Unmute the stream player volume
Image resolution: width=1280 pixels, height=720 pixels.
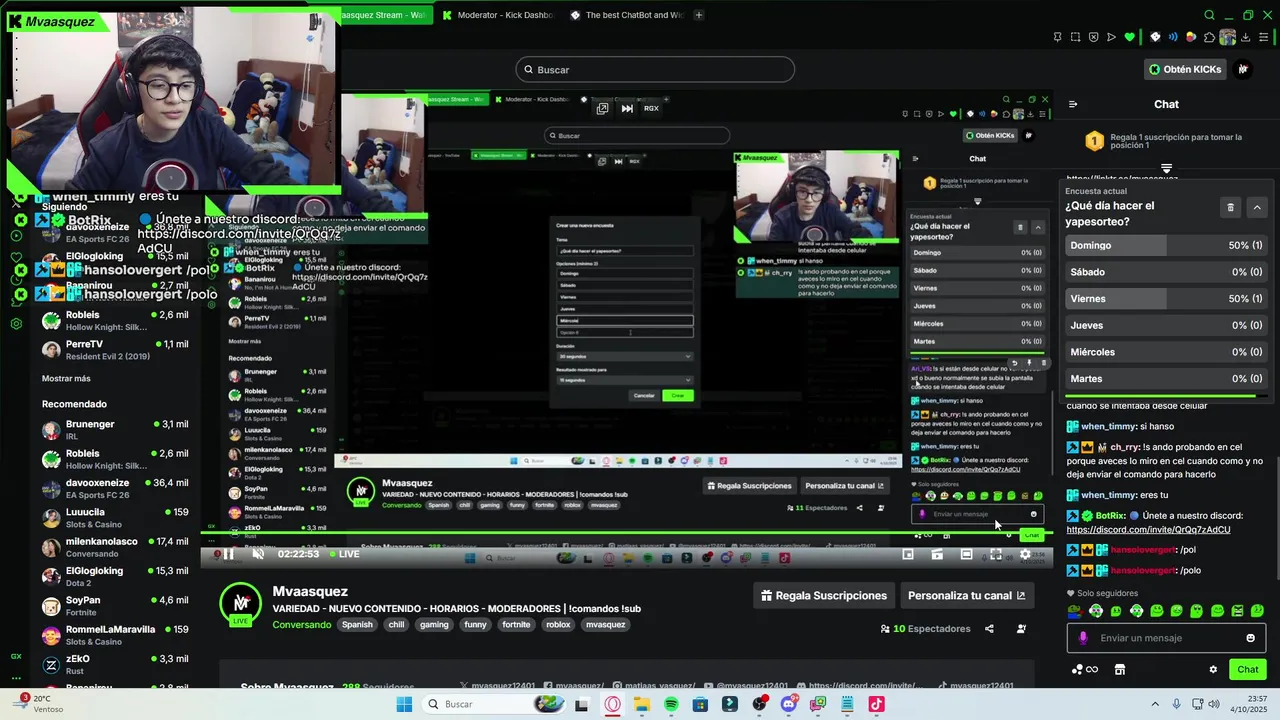[258, 554]
